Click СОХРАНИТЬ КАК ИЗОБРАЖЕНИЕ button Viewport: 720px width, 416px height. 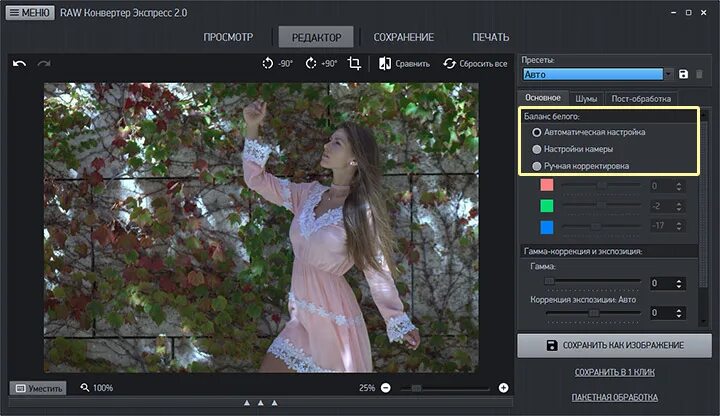[x=614, y=345]
